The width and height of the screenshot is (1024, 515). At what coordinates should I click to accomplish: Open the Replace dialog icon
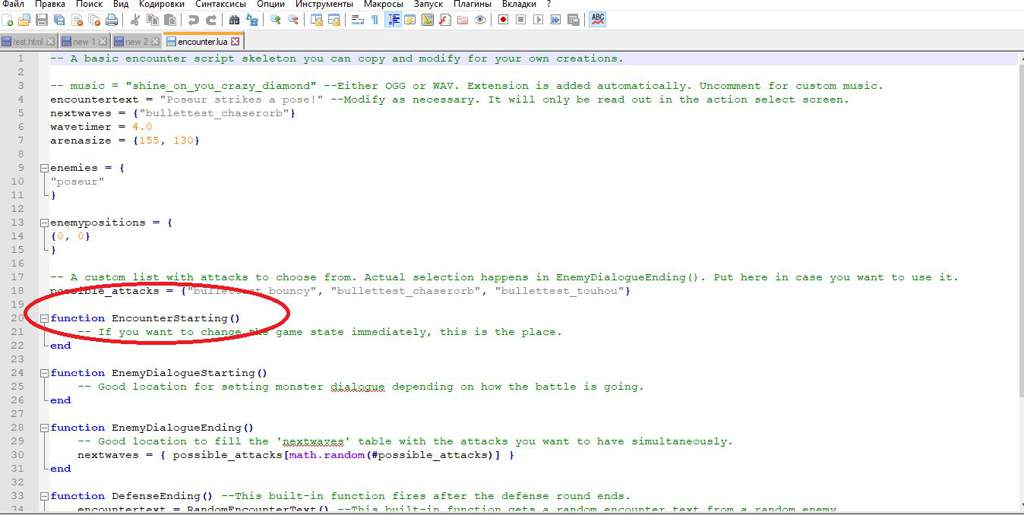tap(252, 20)
